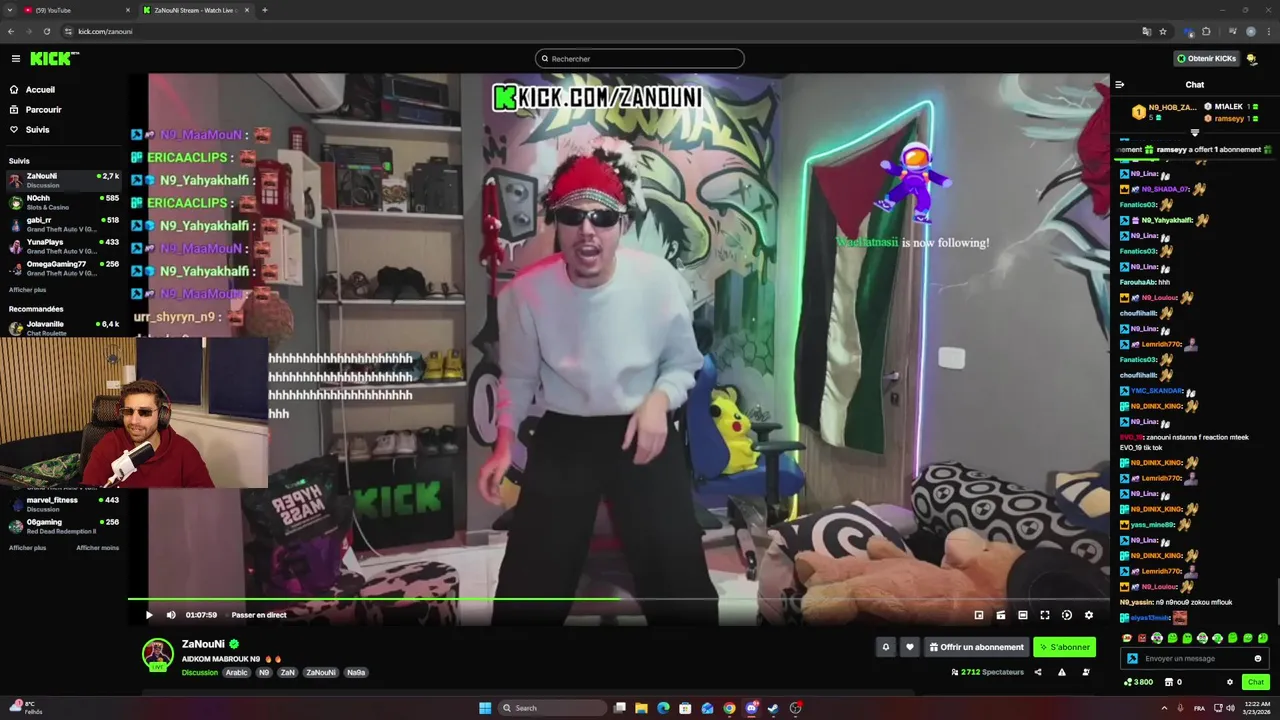Click the KICK logo
Screen dimensions: 1280x720
point(53,59)
